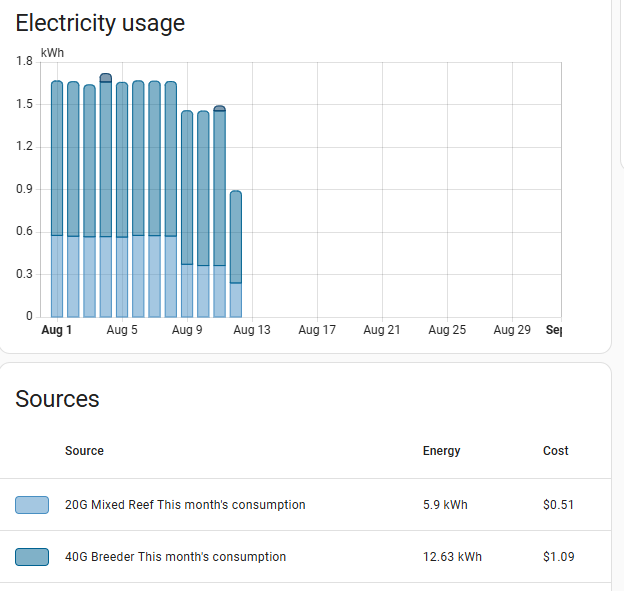
Task: Click the Aug 25 axis label
Action: (x=447, y=330)
